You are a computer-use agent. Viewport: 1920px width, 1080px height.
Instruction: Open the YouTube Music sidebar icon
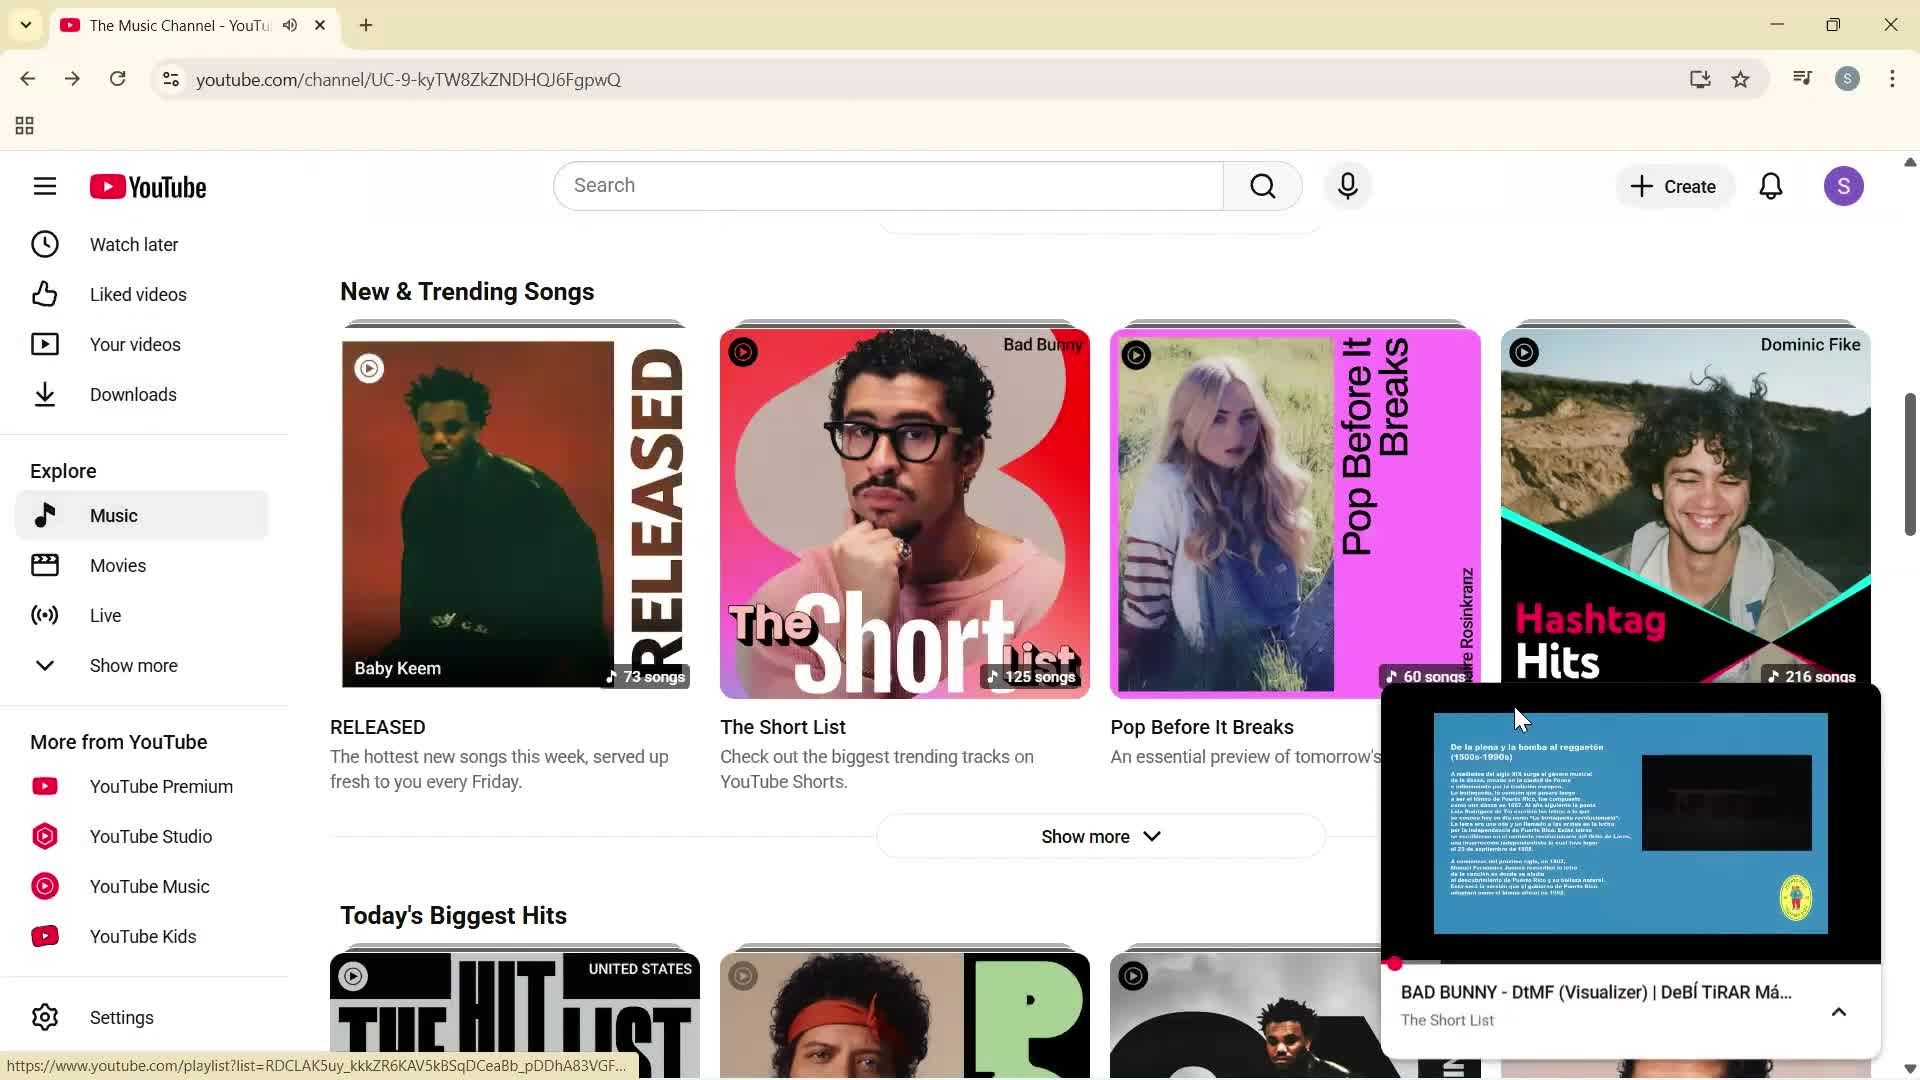coord(45,886)
